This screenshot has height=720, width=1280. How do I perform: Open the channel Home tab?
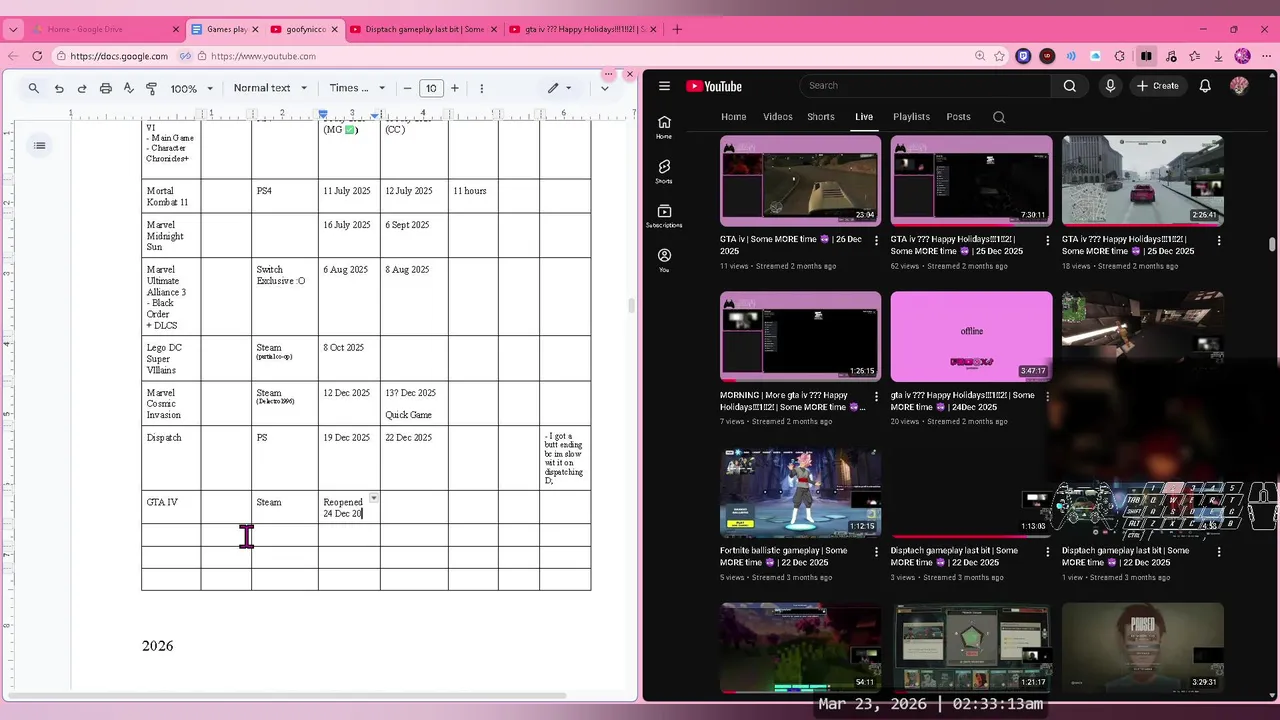point(734,117)
